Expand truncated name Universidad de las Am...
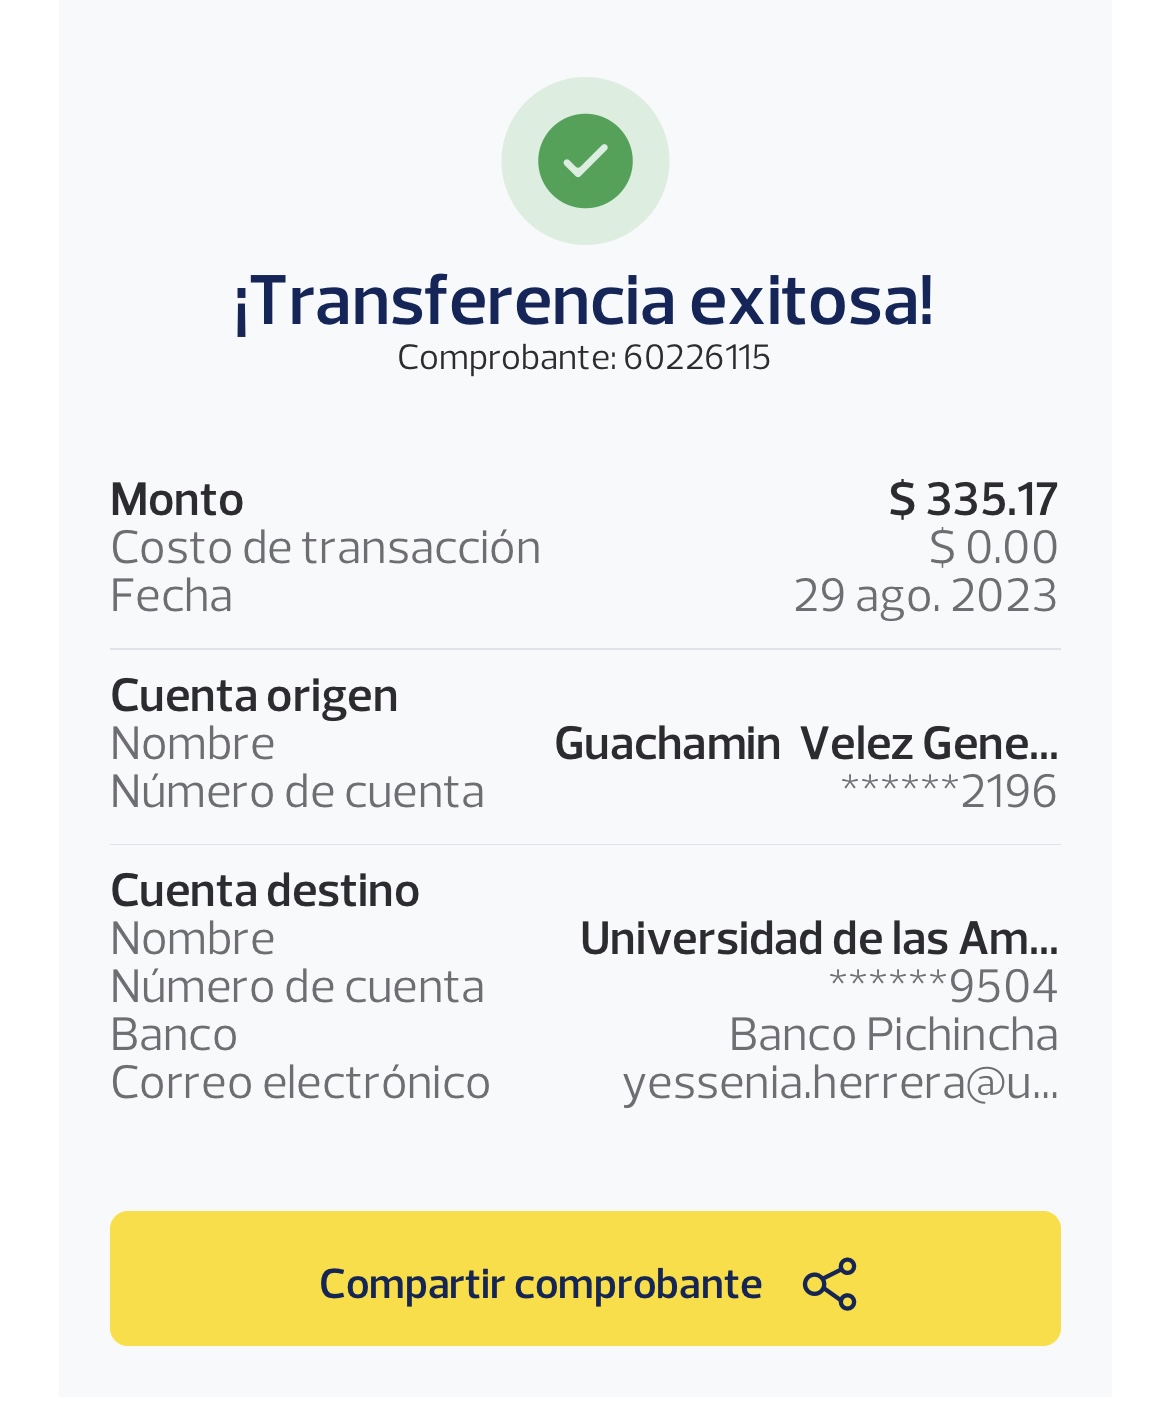1170x1401 pixels. 819,938
